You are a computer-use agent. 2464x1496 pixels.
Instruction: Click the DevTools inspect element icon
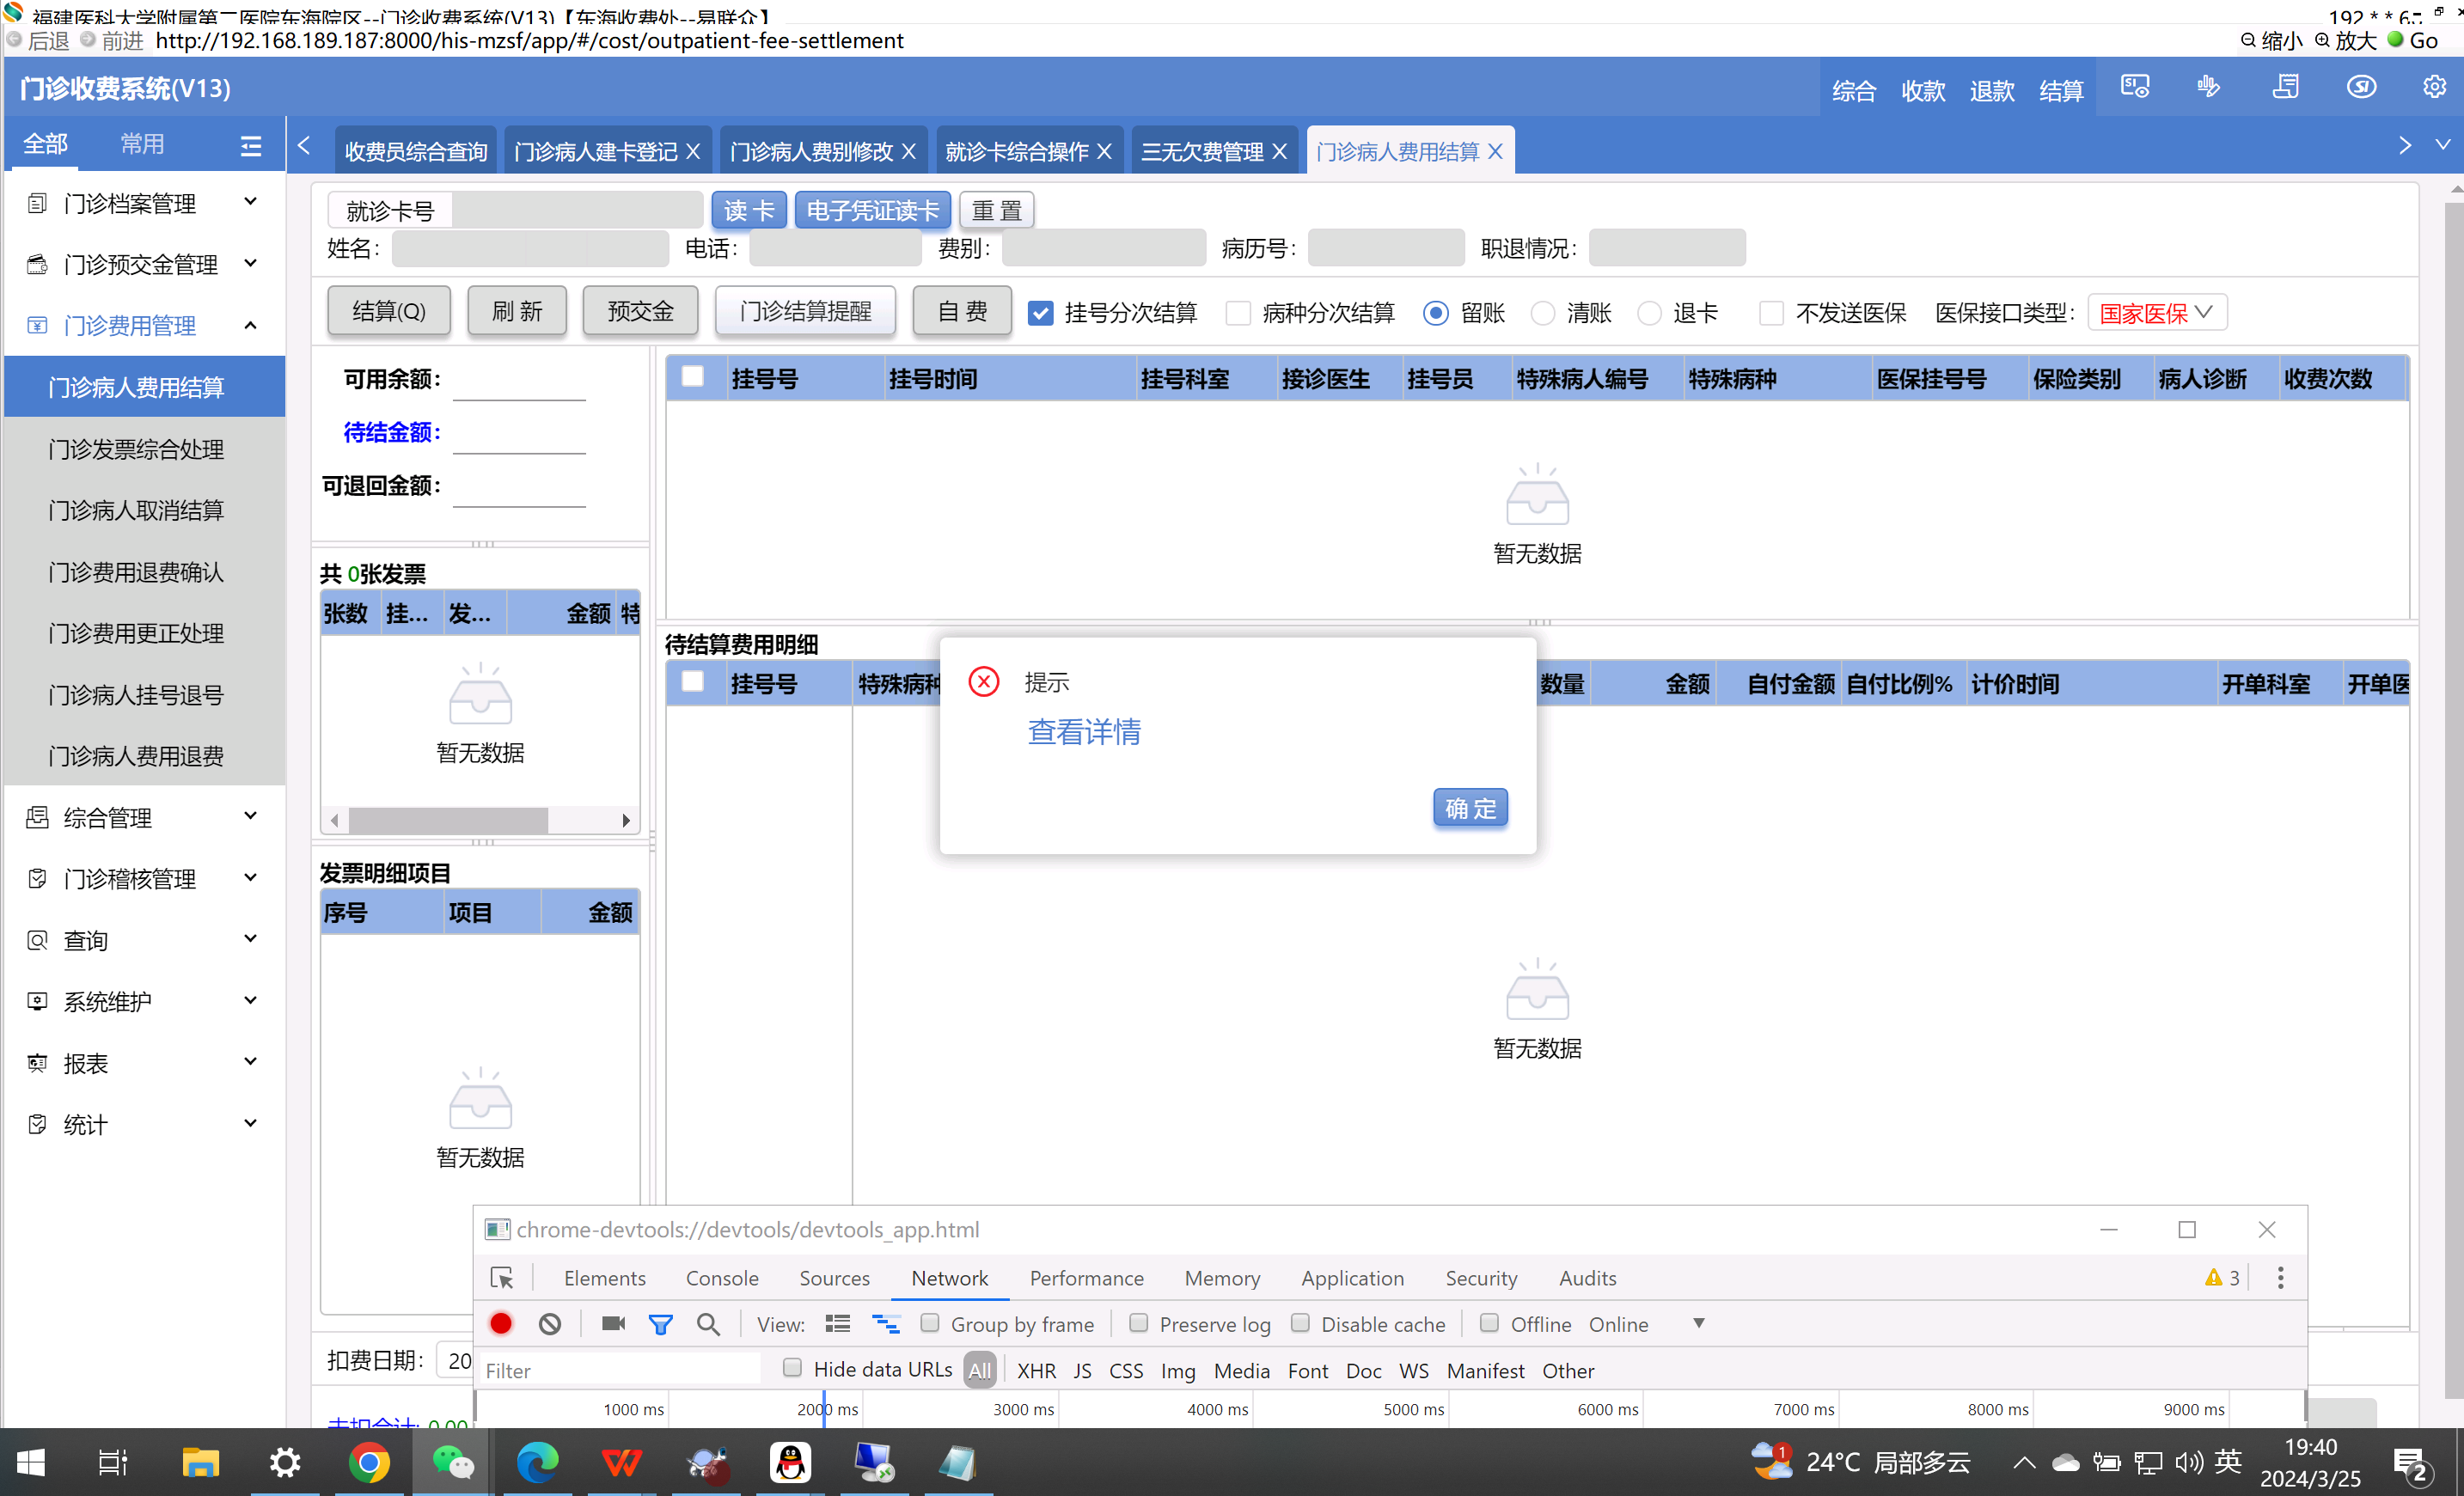click(502, 1278)
